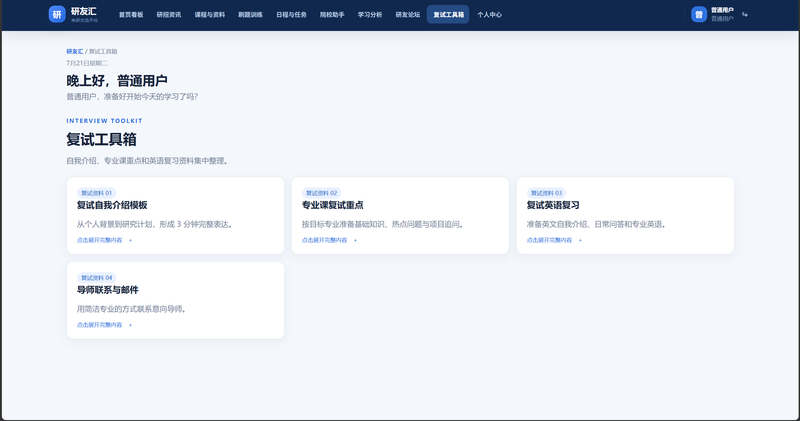Screen dimensions: 800x421
Task: Select the active 复试工具箱 tab
Action: point(448,15)
